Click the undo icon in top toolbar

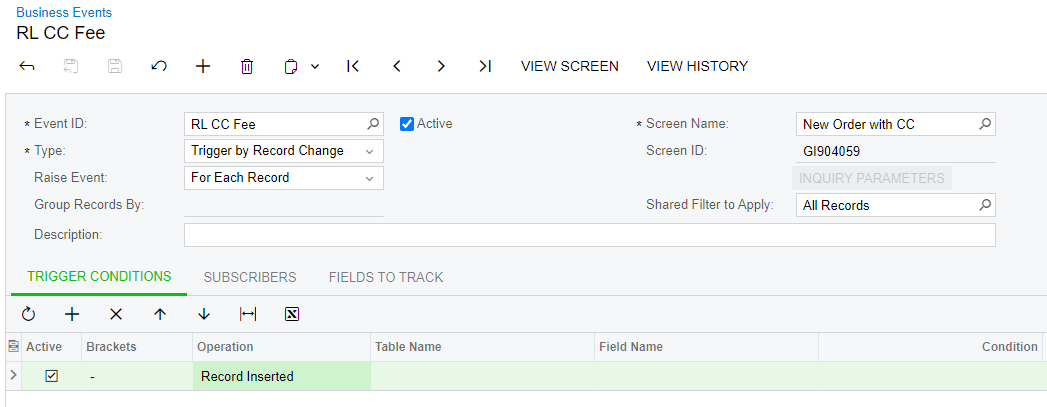(x=158, y=66)
